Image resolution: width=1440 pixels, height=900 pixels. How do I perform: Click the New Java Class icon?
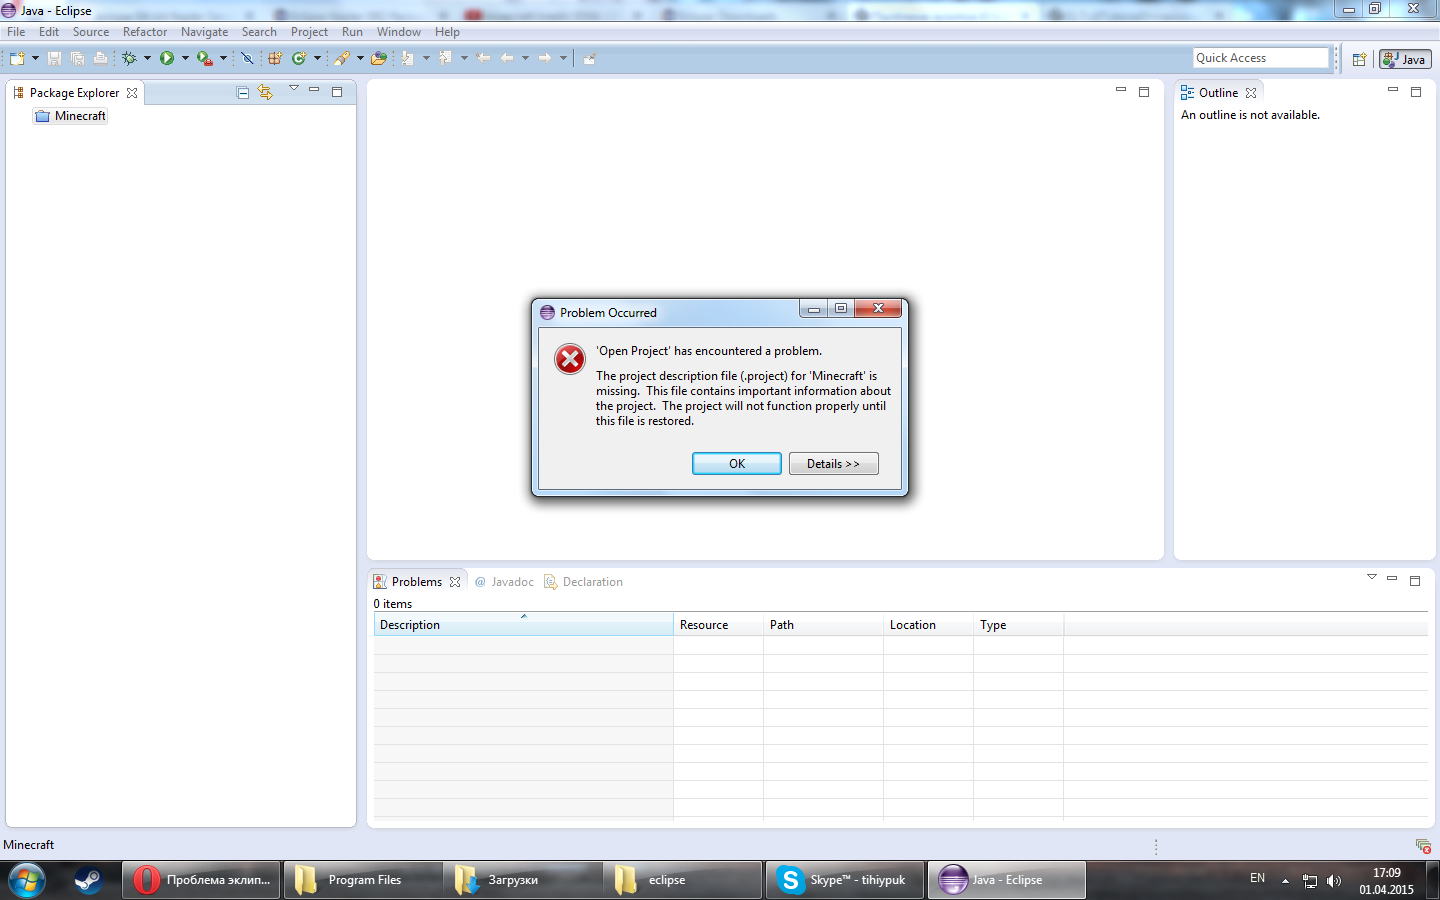coord(299,59)
